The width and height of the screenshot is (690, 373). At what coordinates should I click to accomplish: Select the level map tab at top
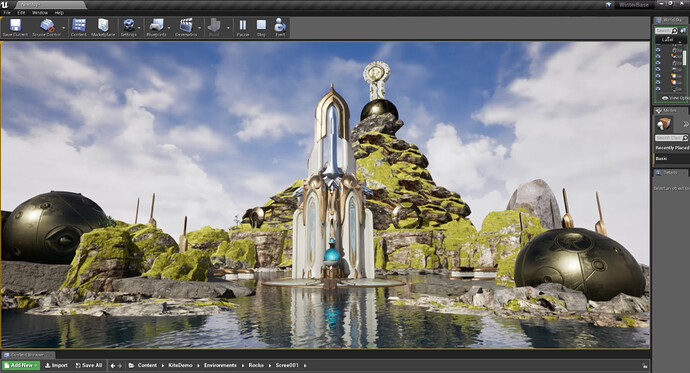pos(51,5)
